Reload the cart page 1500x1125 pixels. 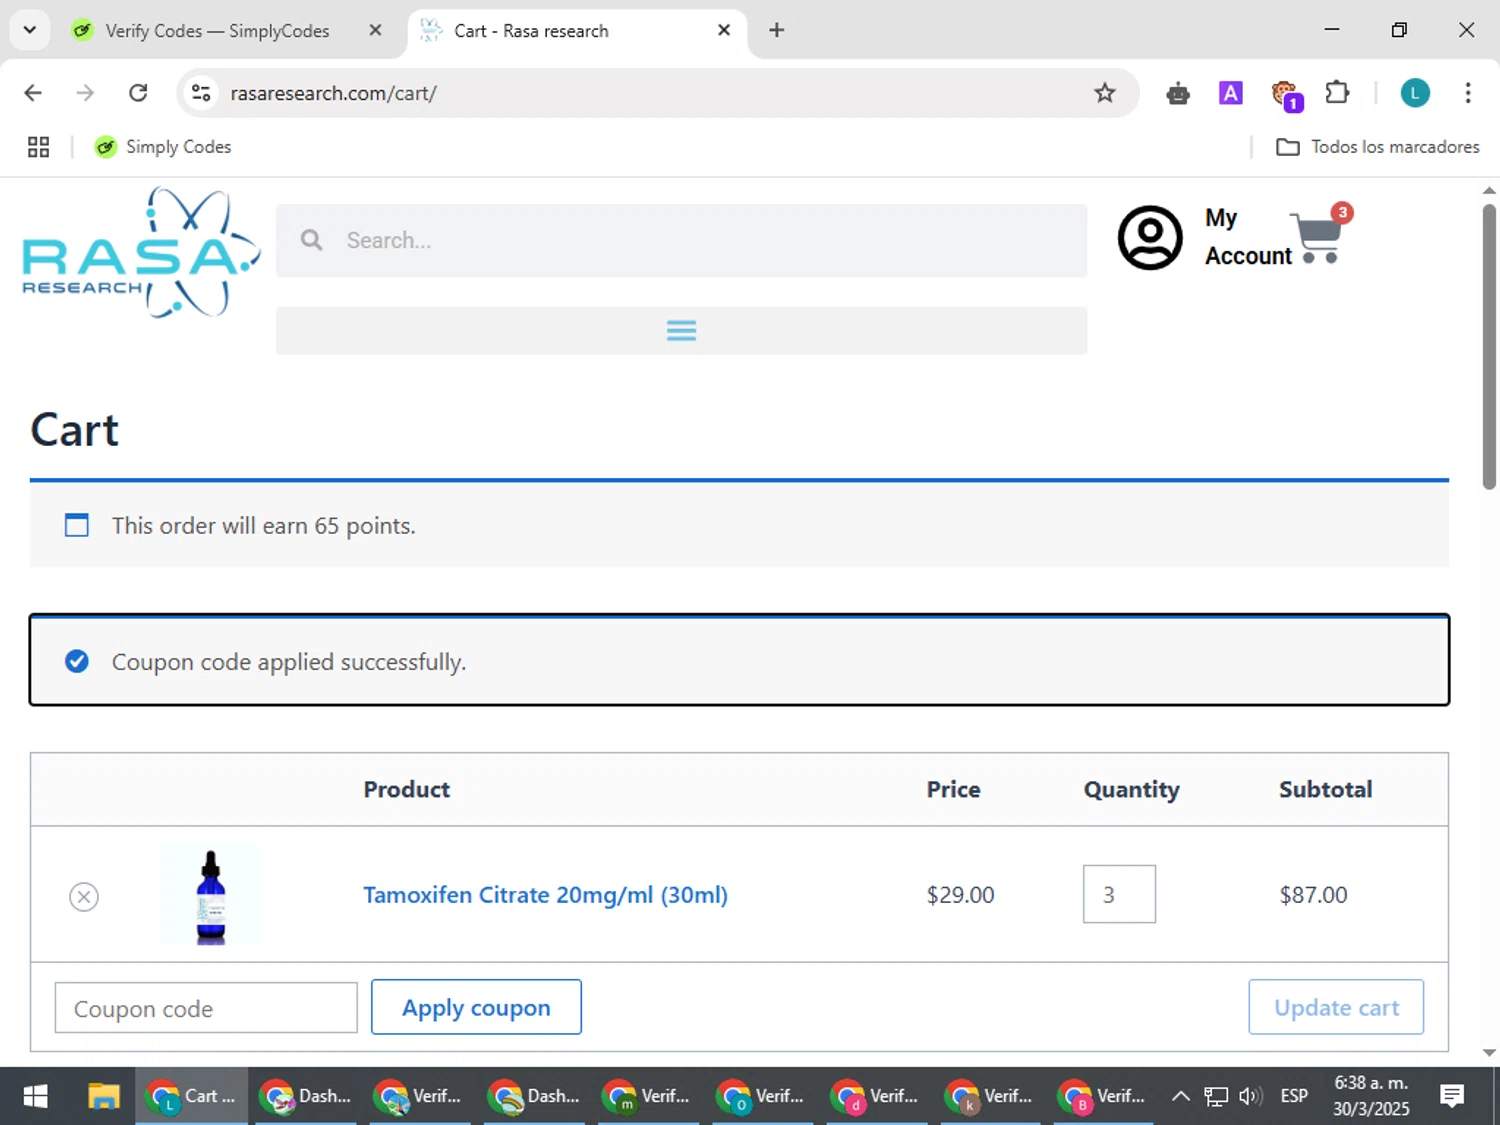[x=138, y=93]
